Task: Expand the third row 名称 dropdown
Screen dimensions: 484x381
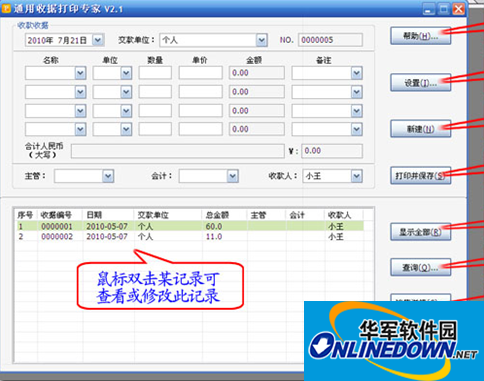Action: point(80,111)
